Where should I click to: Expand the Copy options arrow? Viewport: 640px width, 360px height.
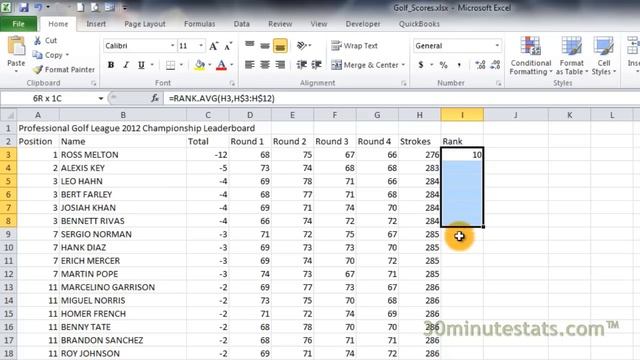(67, 55)
